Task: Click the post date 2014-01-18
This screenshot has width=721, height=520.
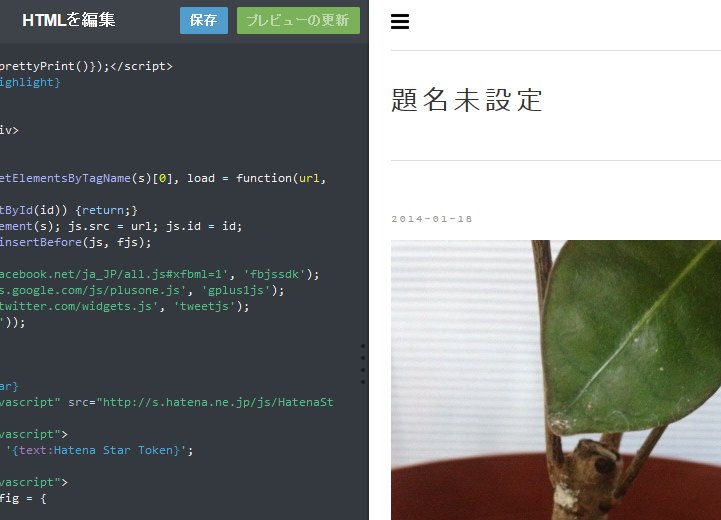Action: pos(432,219)
